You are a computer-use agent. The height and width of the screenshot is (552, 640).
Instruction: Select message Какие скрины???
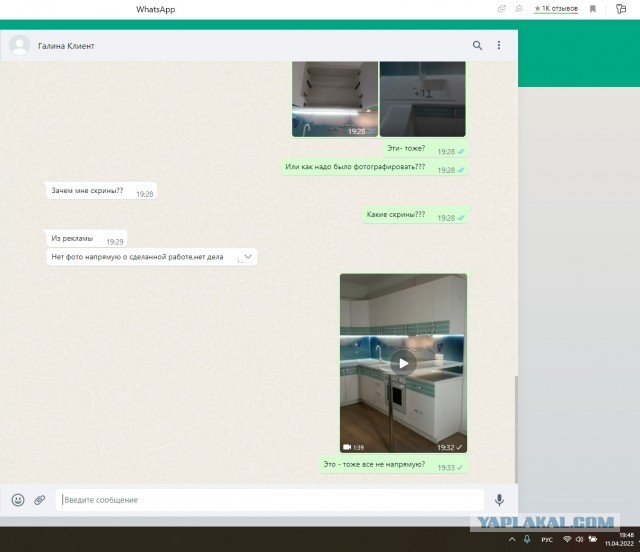414,215
